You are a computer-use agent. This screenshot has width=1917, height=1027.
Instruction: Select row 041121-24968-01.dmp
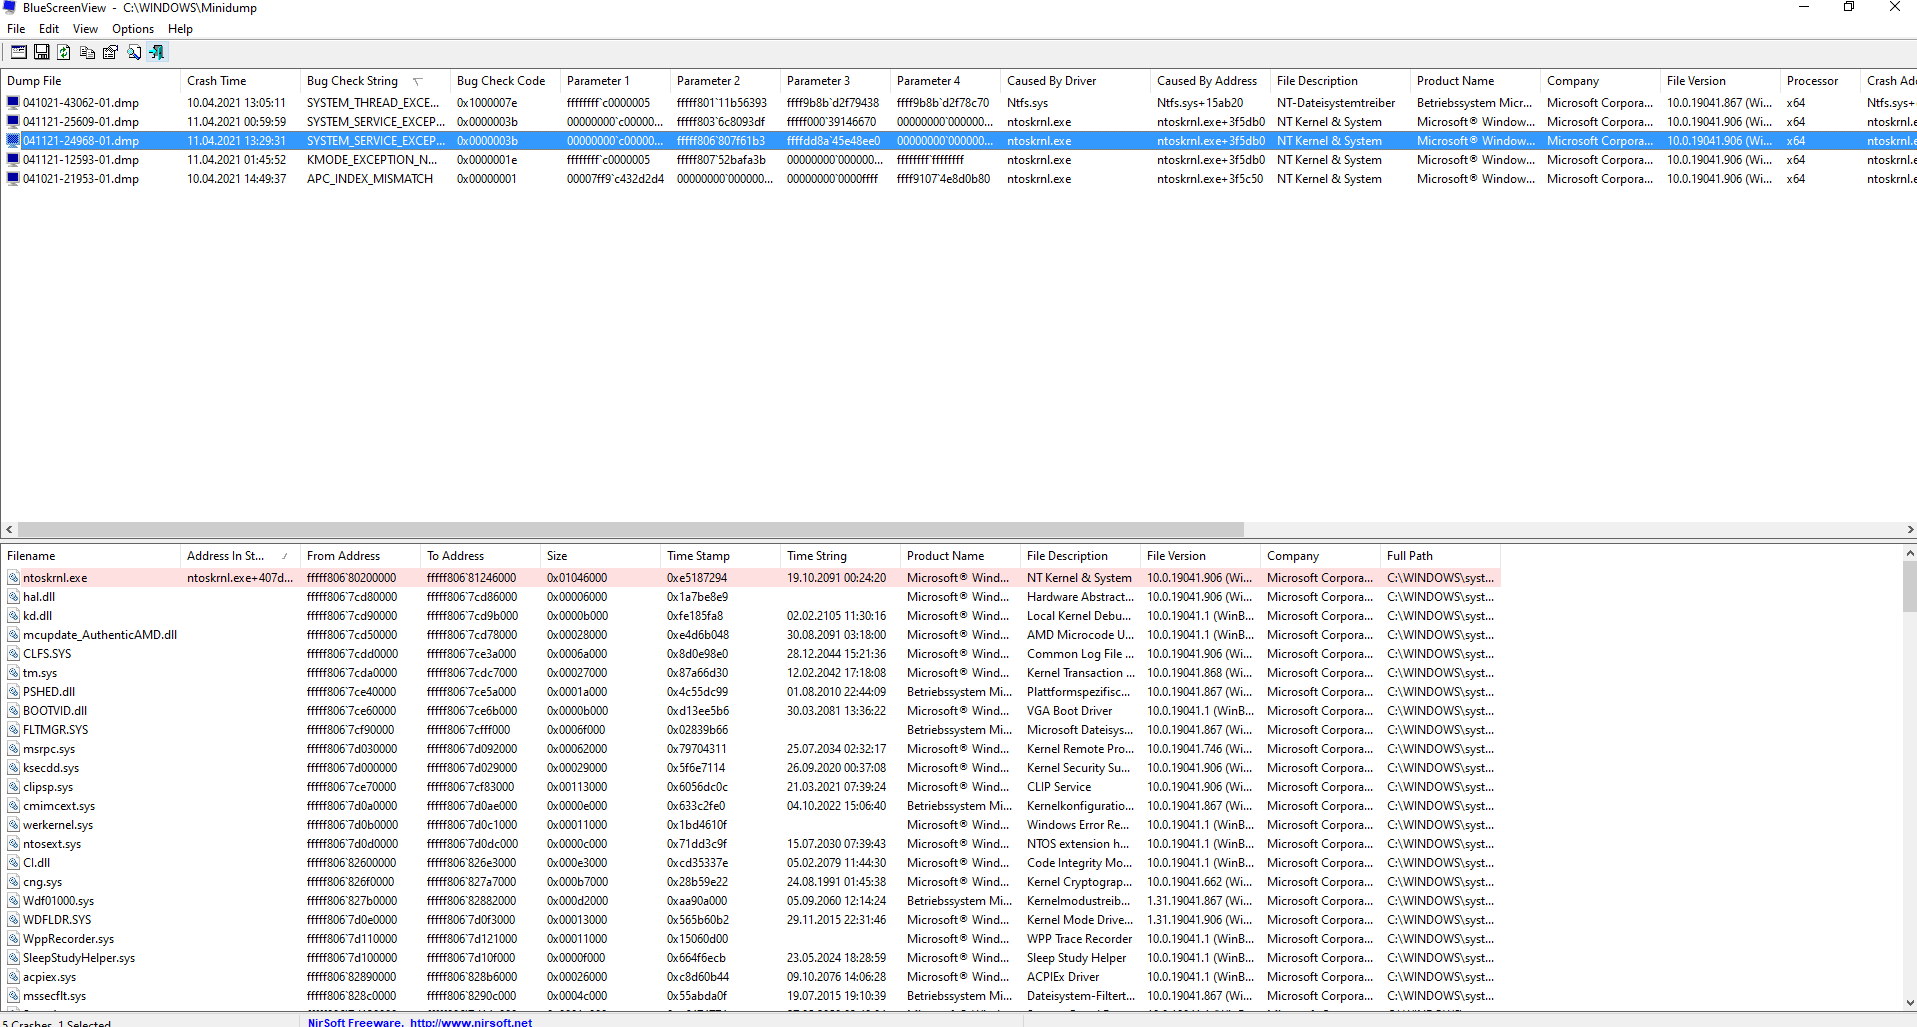958,141
